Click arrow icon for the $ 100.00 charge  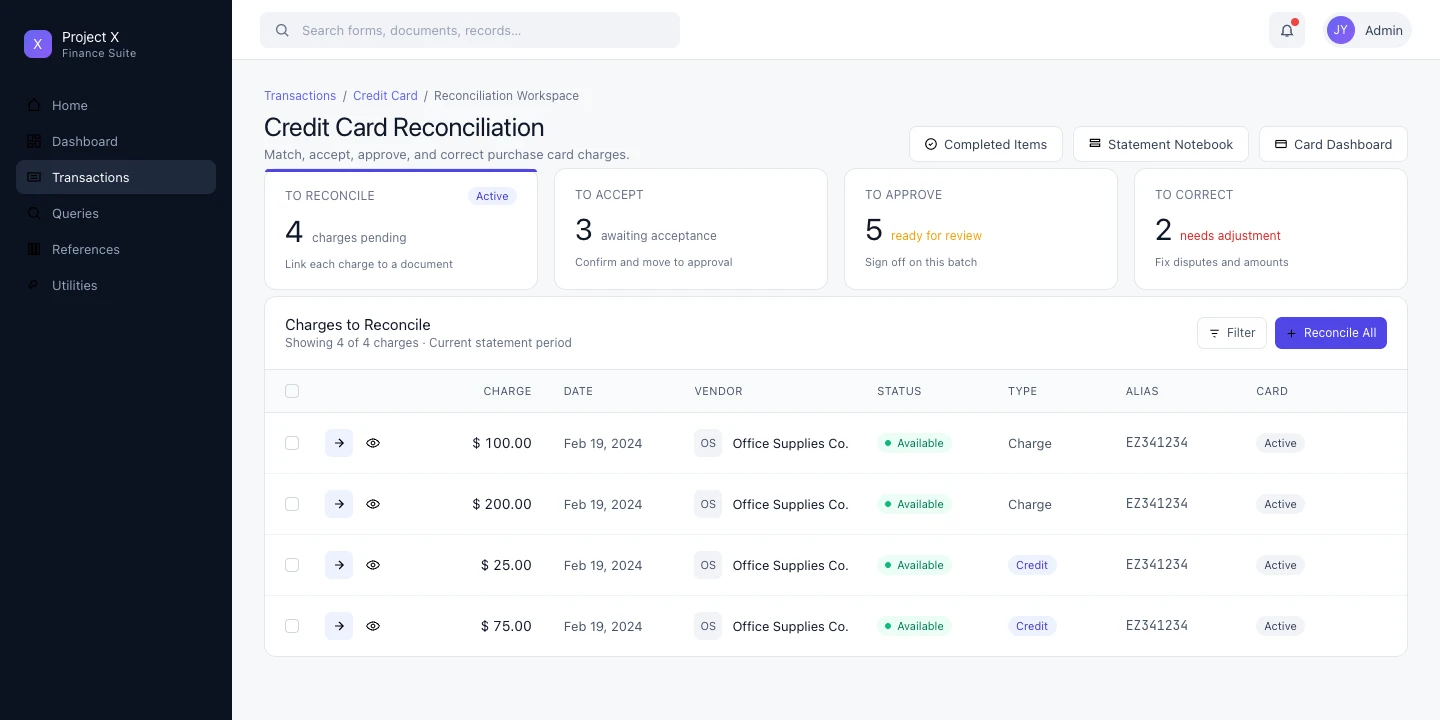click(339, 443)
